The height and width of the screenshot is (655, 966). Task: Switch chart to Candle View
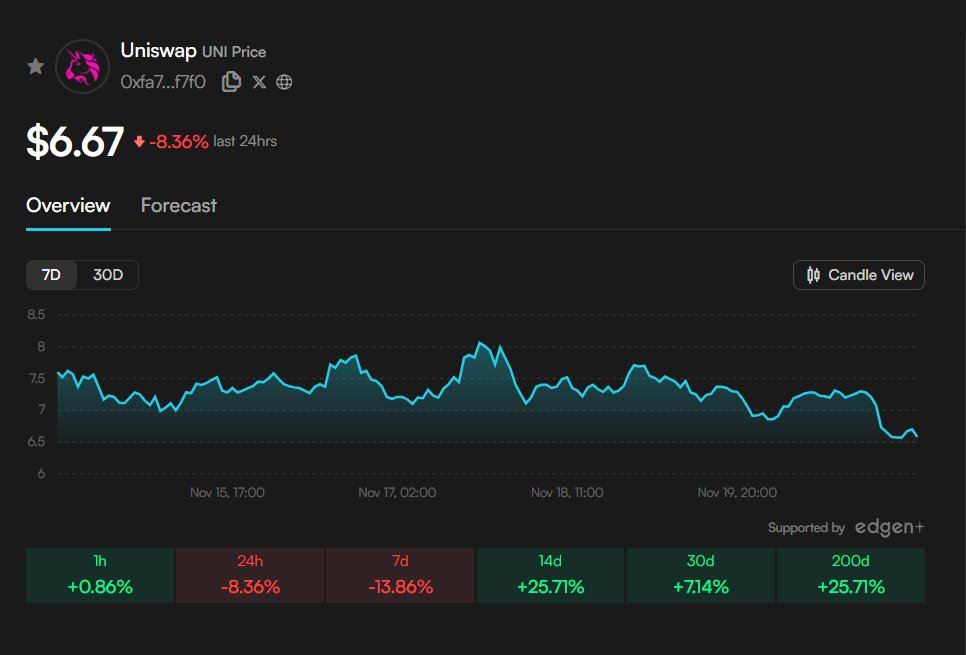pyautogui.click(x=858, y=274)
